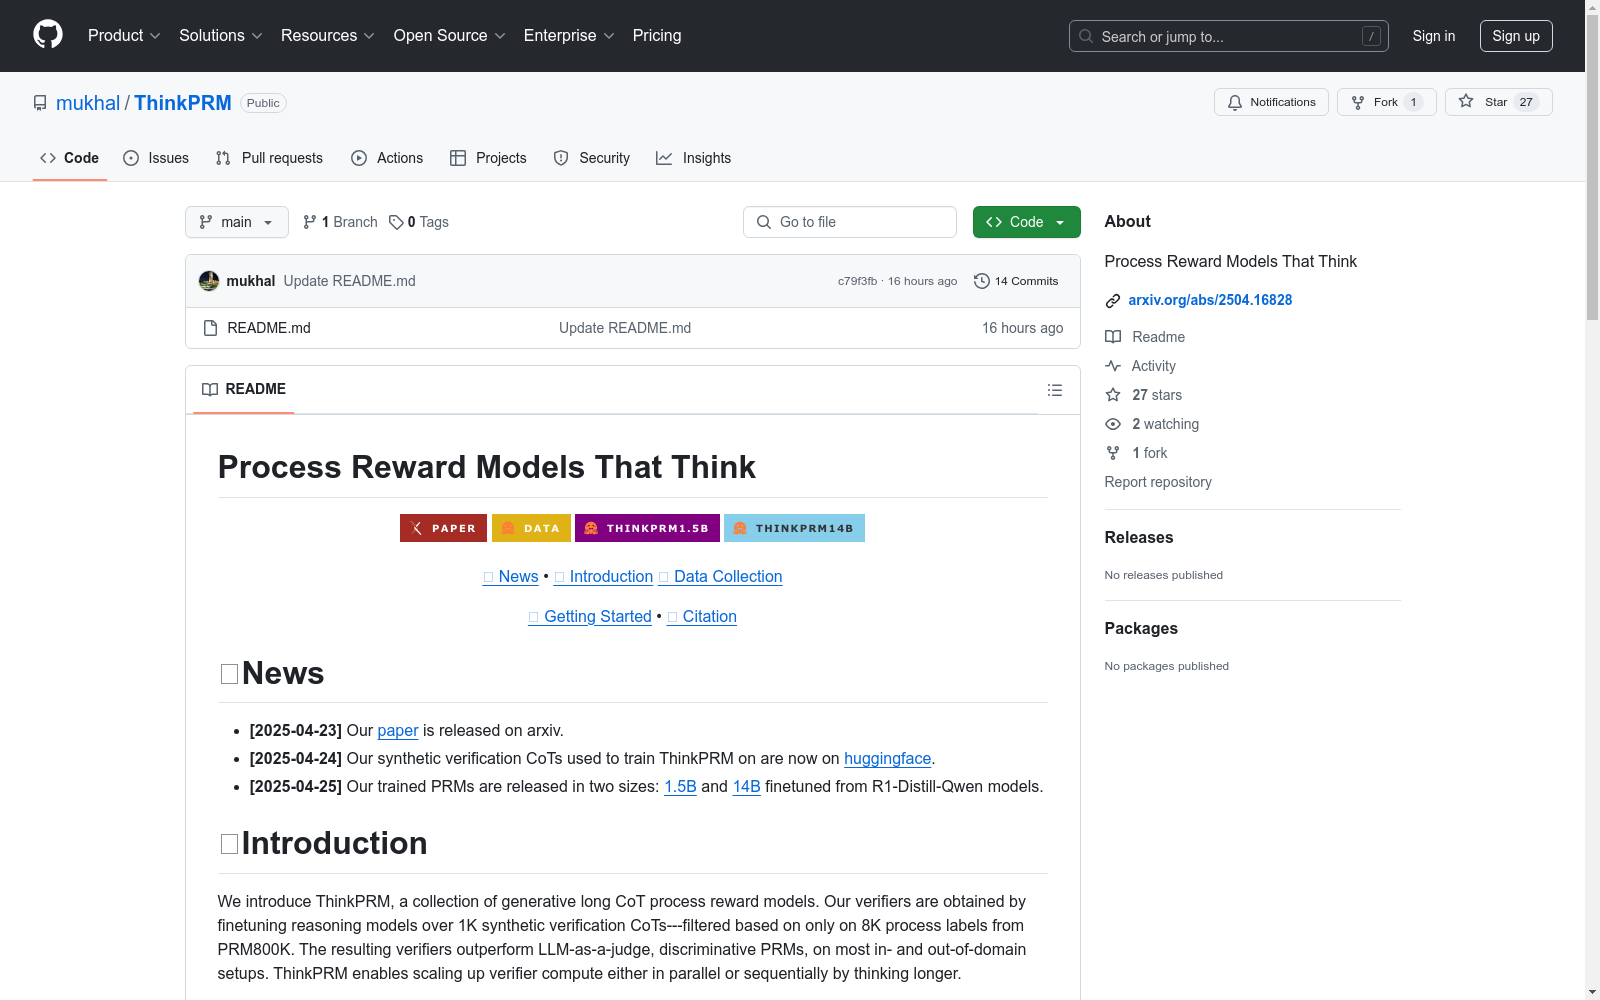Viewport: 1600px width, 1000px height.
Task: Open the Releases heading link
Action: click(1139, 537)
